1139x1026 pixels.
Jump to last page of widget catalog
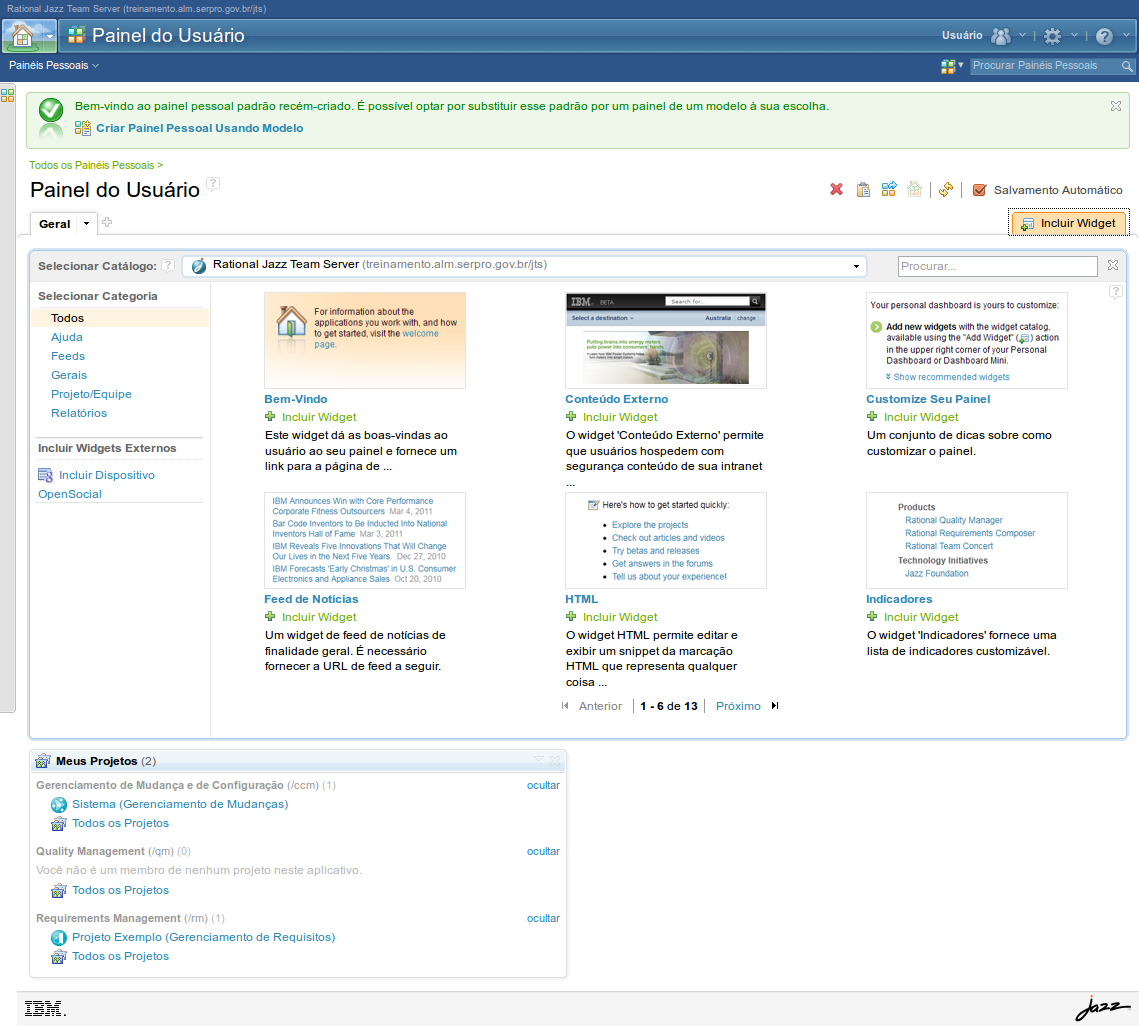click(775, 706)
